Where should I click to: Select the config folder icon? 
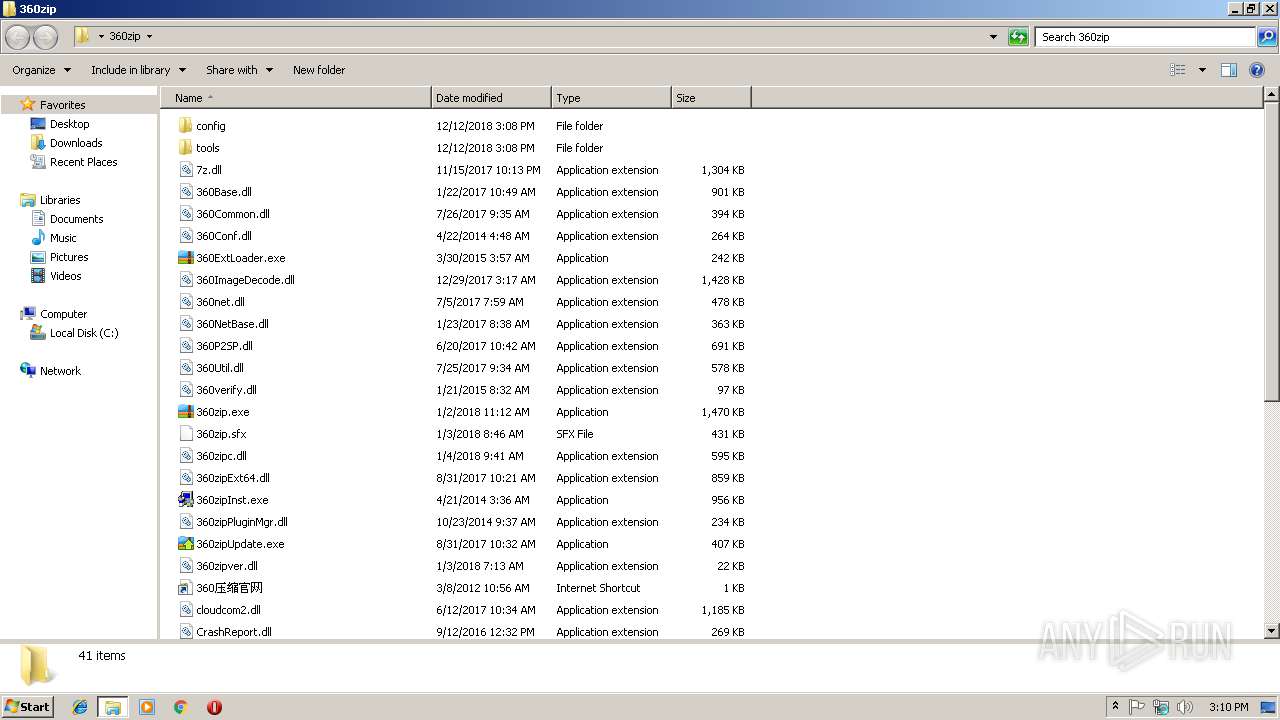click(185, 126)
